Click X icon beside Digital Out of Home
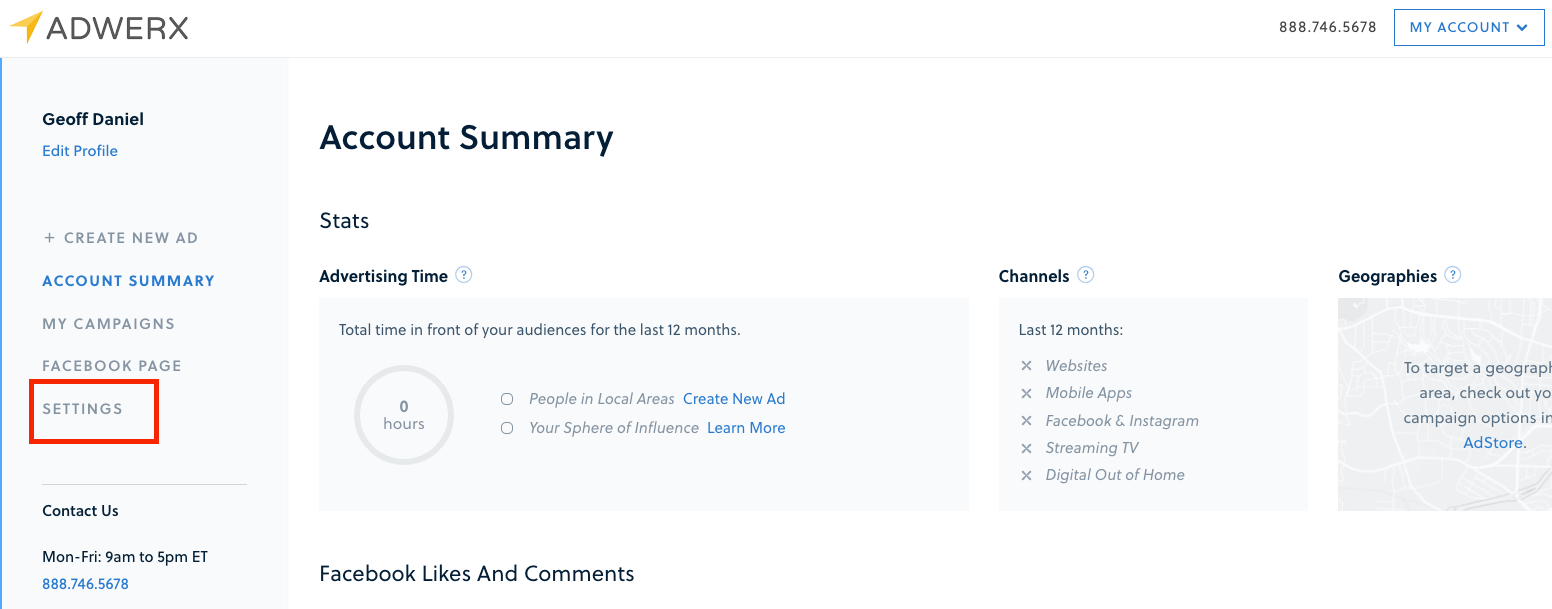 point(1026,476)
